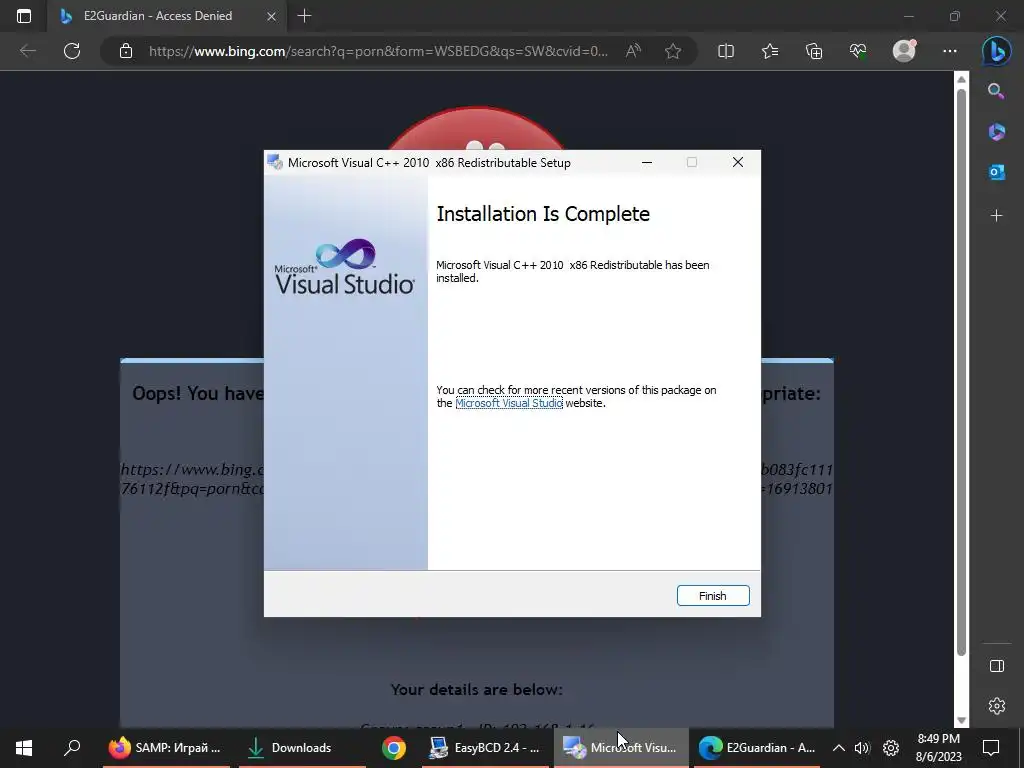1024x768 pixels.
Task: Open the Microsoft Visual Studio website link
Action: (509, 404)
